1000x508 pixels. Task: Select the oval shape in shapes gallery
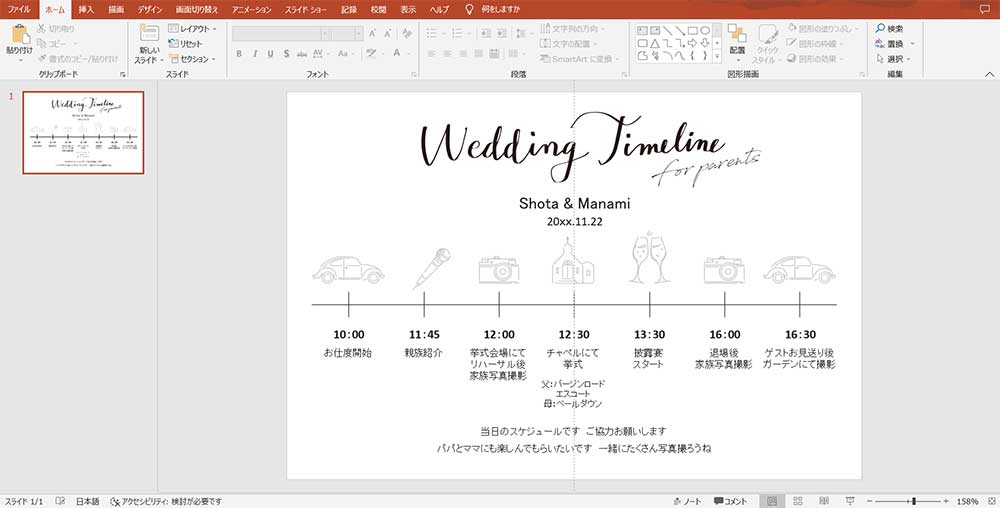pyautogui.click(x=705, y=30)
